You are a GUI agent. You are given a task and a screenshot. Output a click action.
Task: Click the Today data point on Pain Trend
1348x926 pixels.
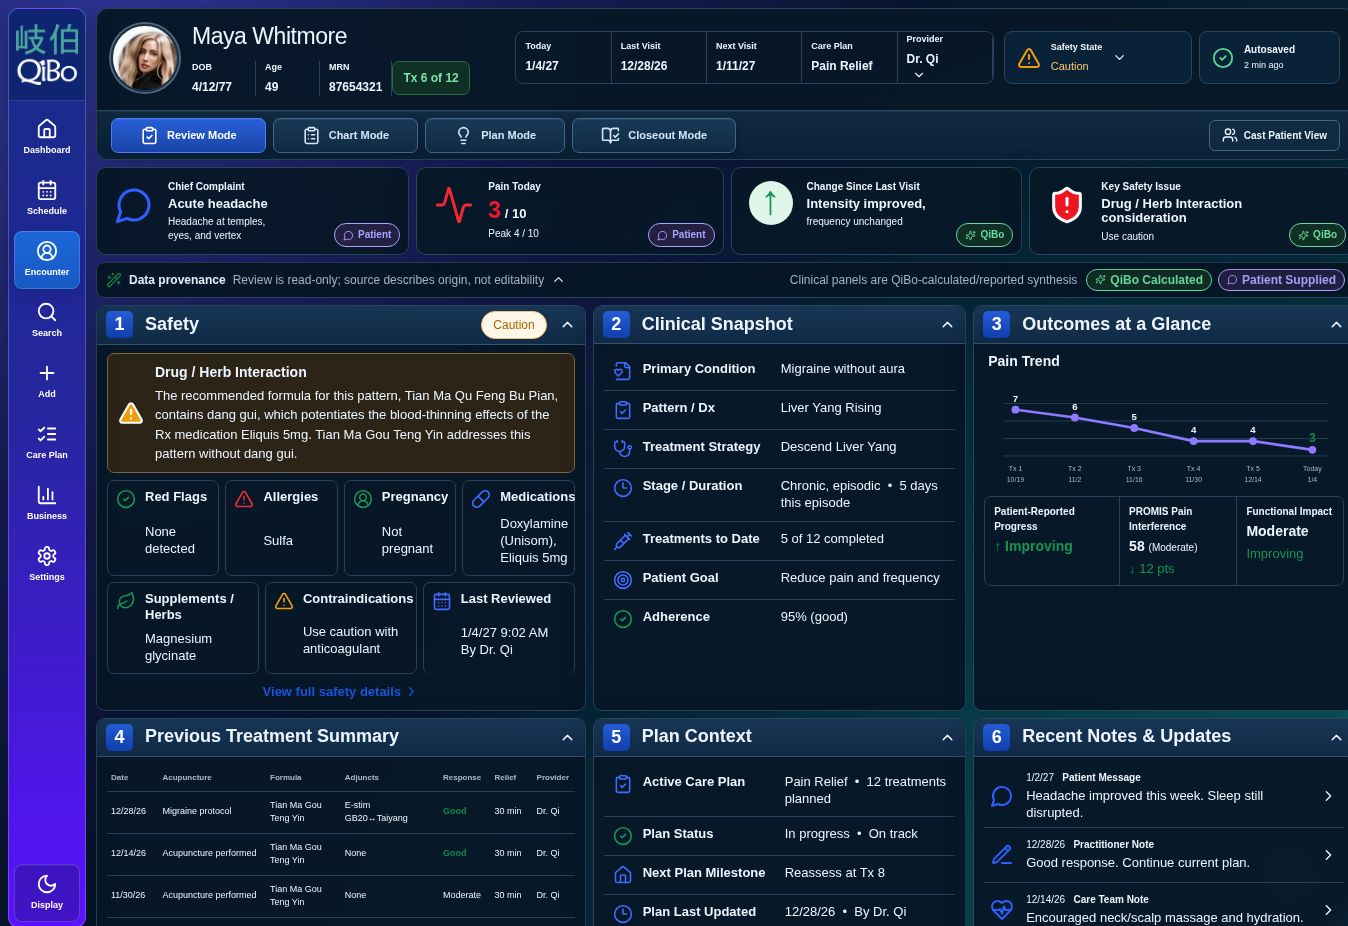(1312, 450)
